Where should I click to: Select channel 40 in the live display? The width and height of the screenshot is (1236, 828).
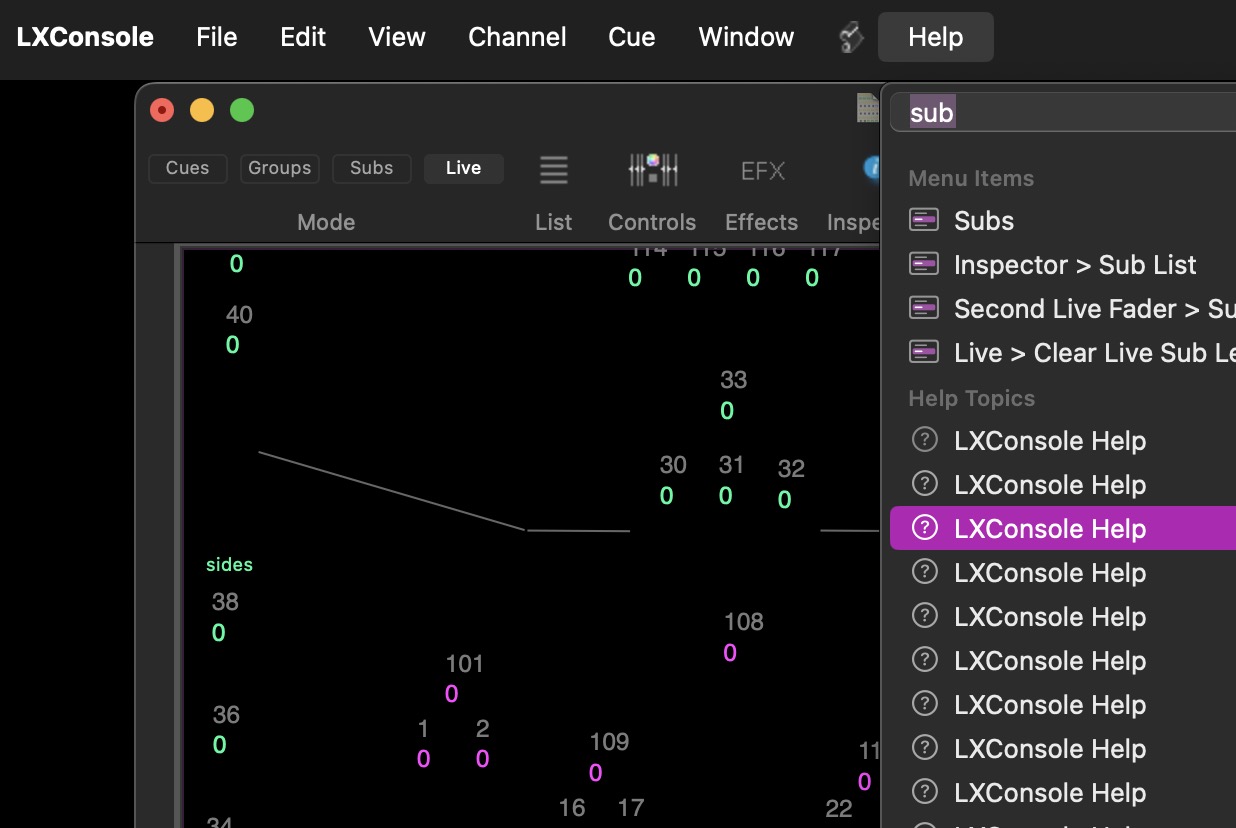239,315
